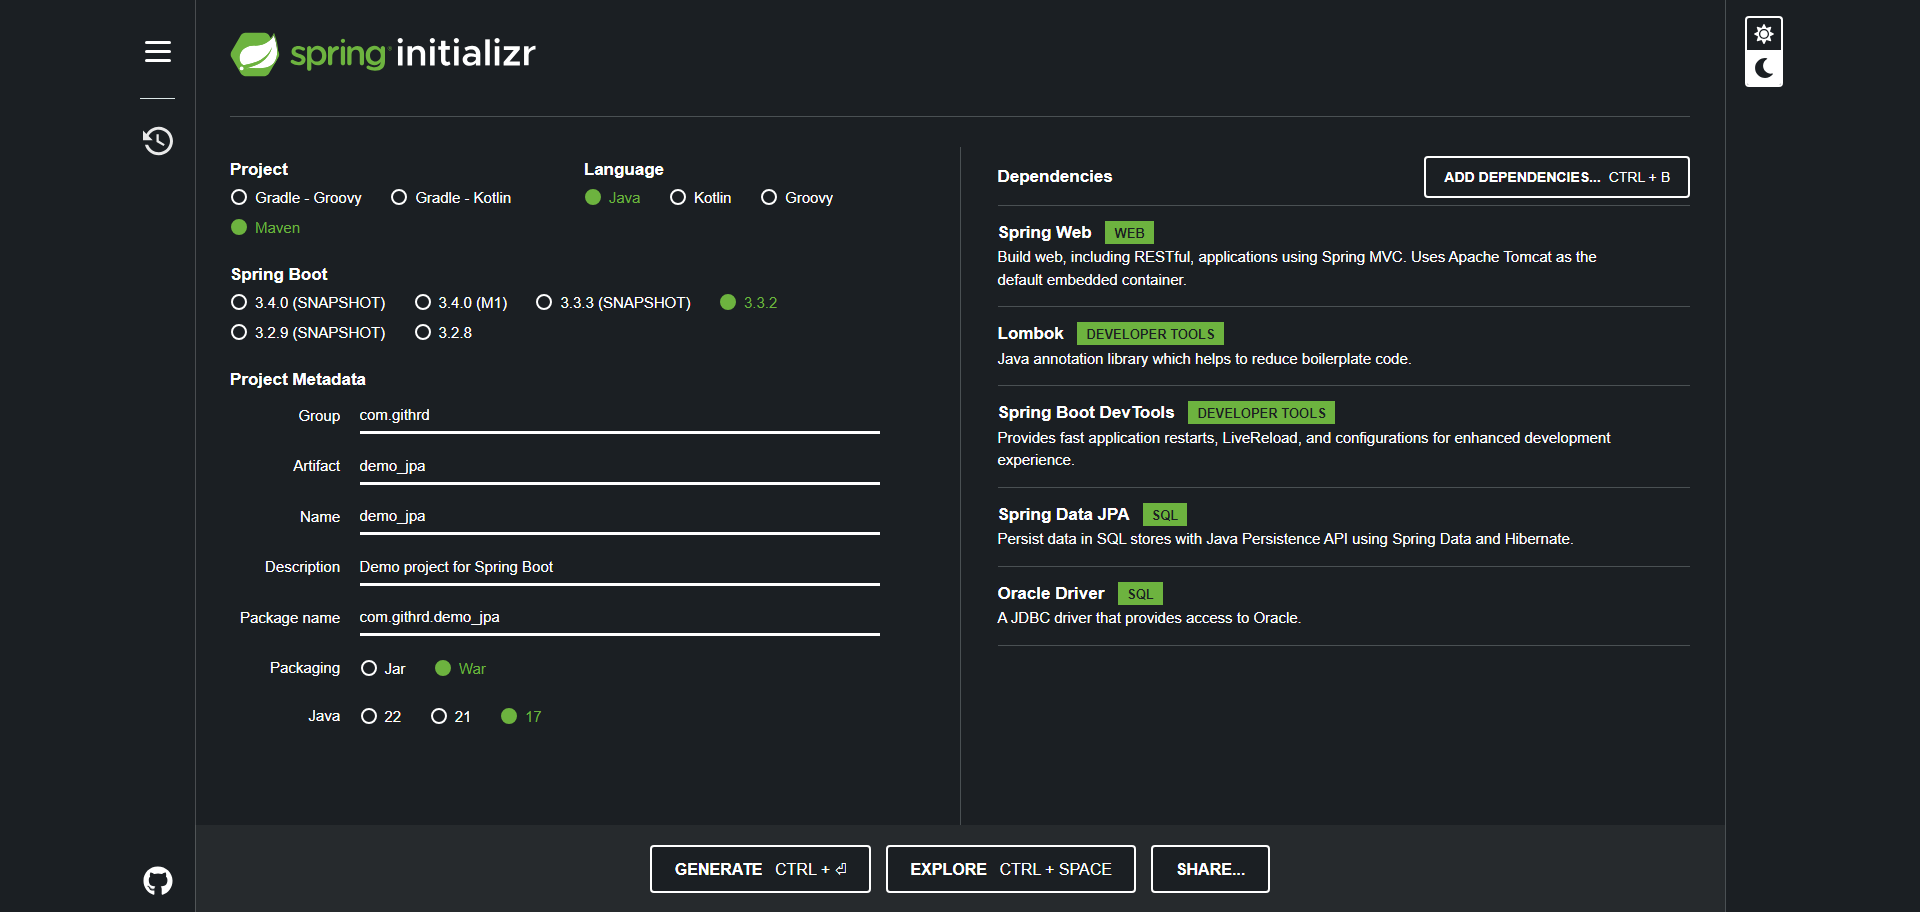This screenshot has width=1920, height=912.
Task: Edit the Group field
Action: pos(619,416)
